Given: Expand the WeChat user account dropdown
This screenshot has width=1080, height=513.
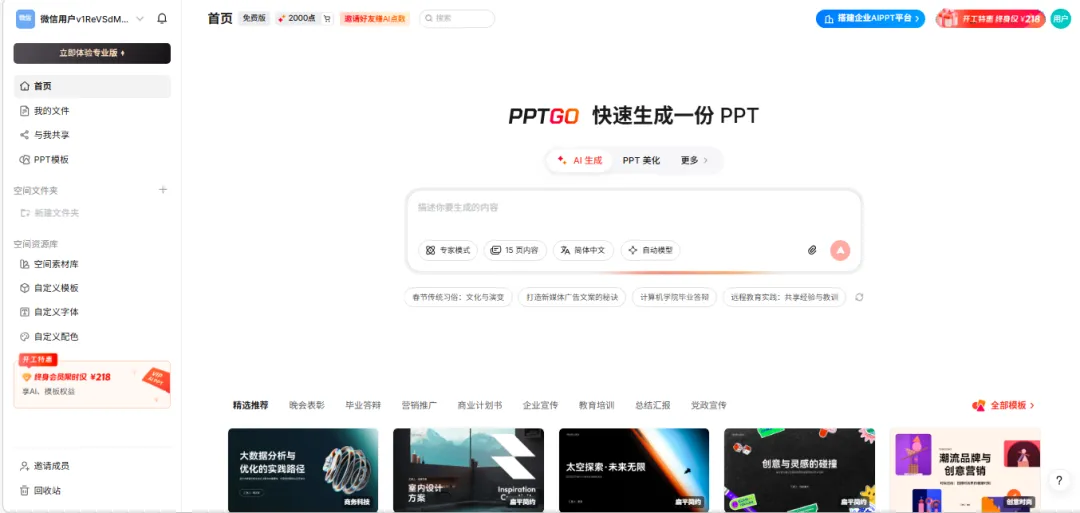Looking at the screenshot, I should pyautogui.click(x=140, y=19).
